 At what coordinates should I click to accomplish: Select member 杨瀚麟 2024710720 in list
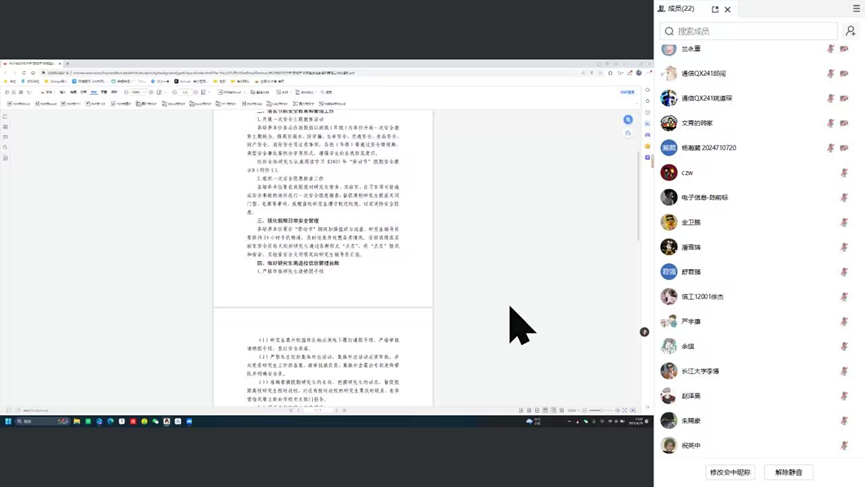pos(708,148)
